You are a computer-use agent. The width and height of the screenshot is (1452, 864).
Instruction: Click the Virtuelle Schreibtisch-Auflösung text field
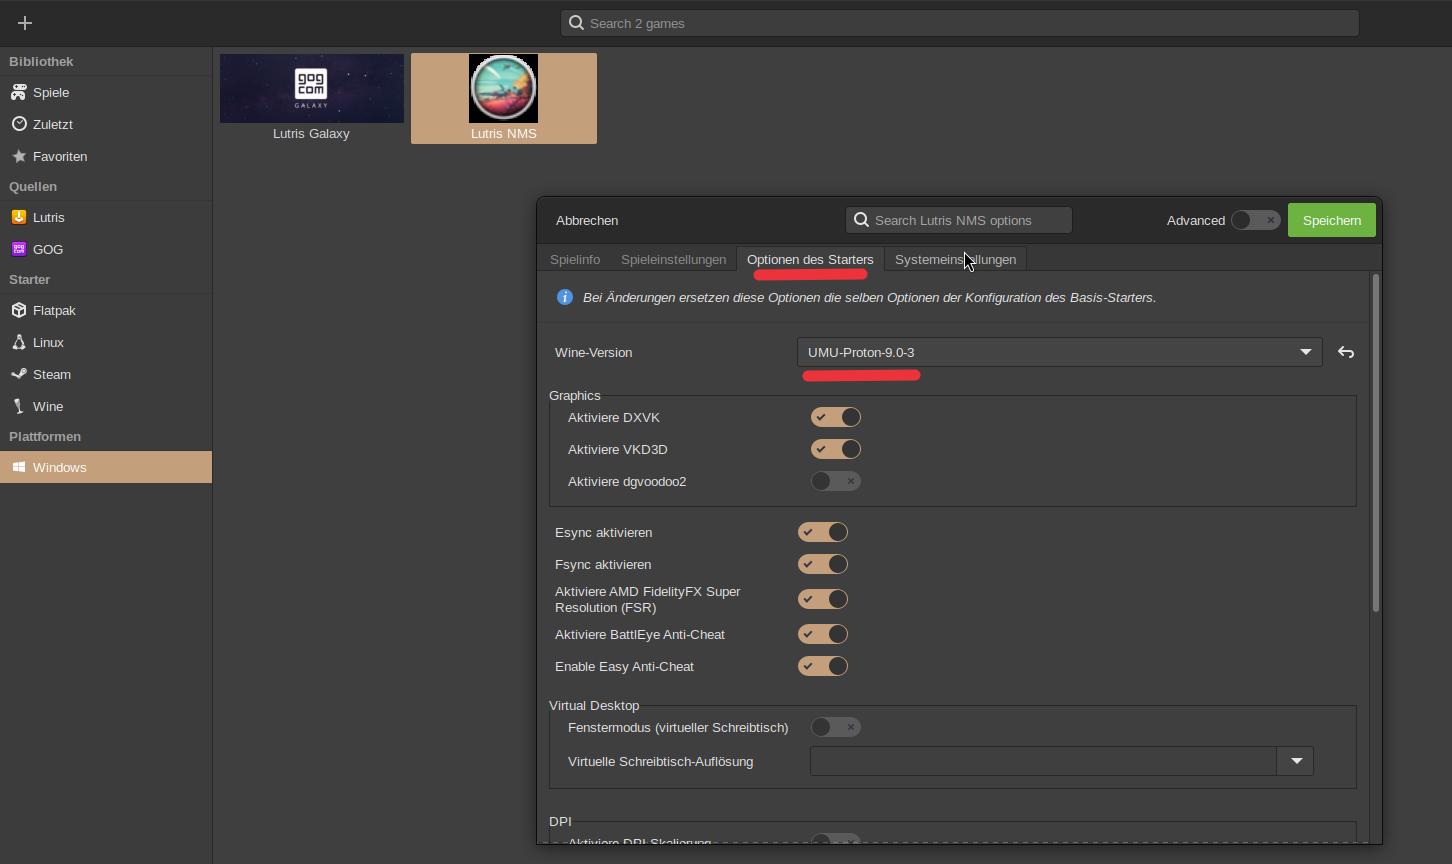(x=1043, y=761)
